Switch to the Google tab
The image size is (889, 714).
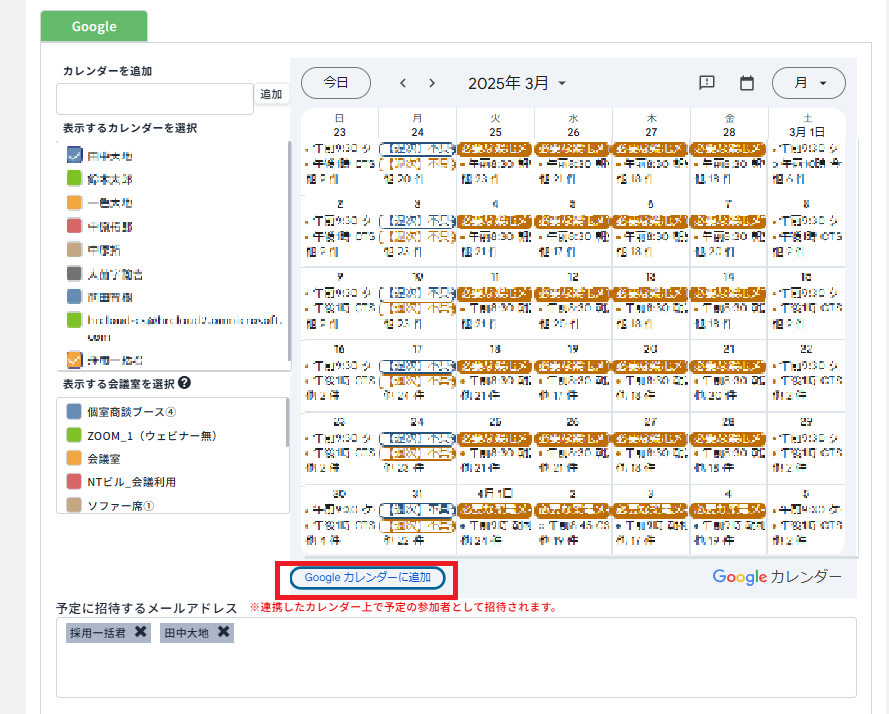point(94,26)
